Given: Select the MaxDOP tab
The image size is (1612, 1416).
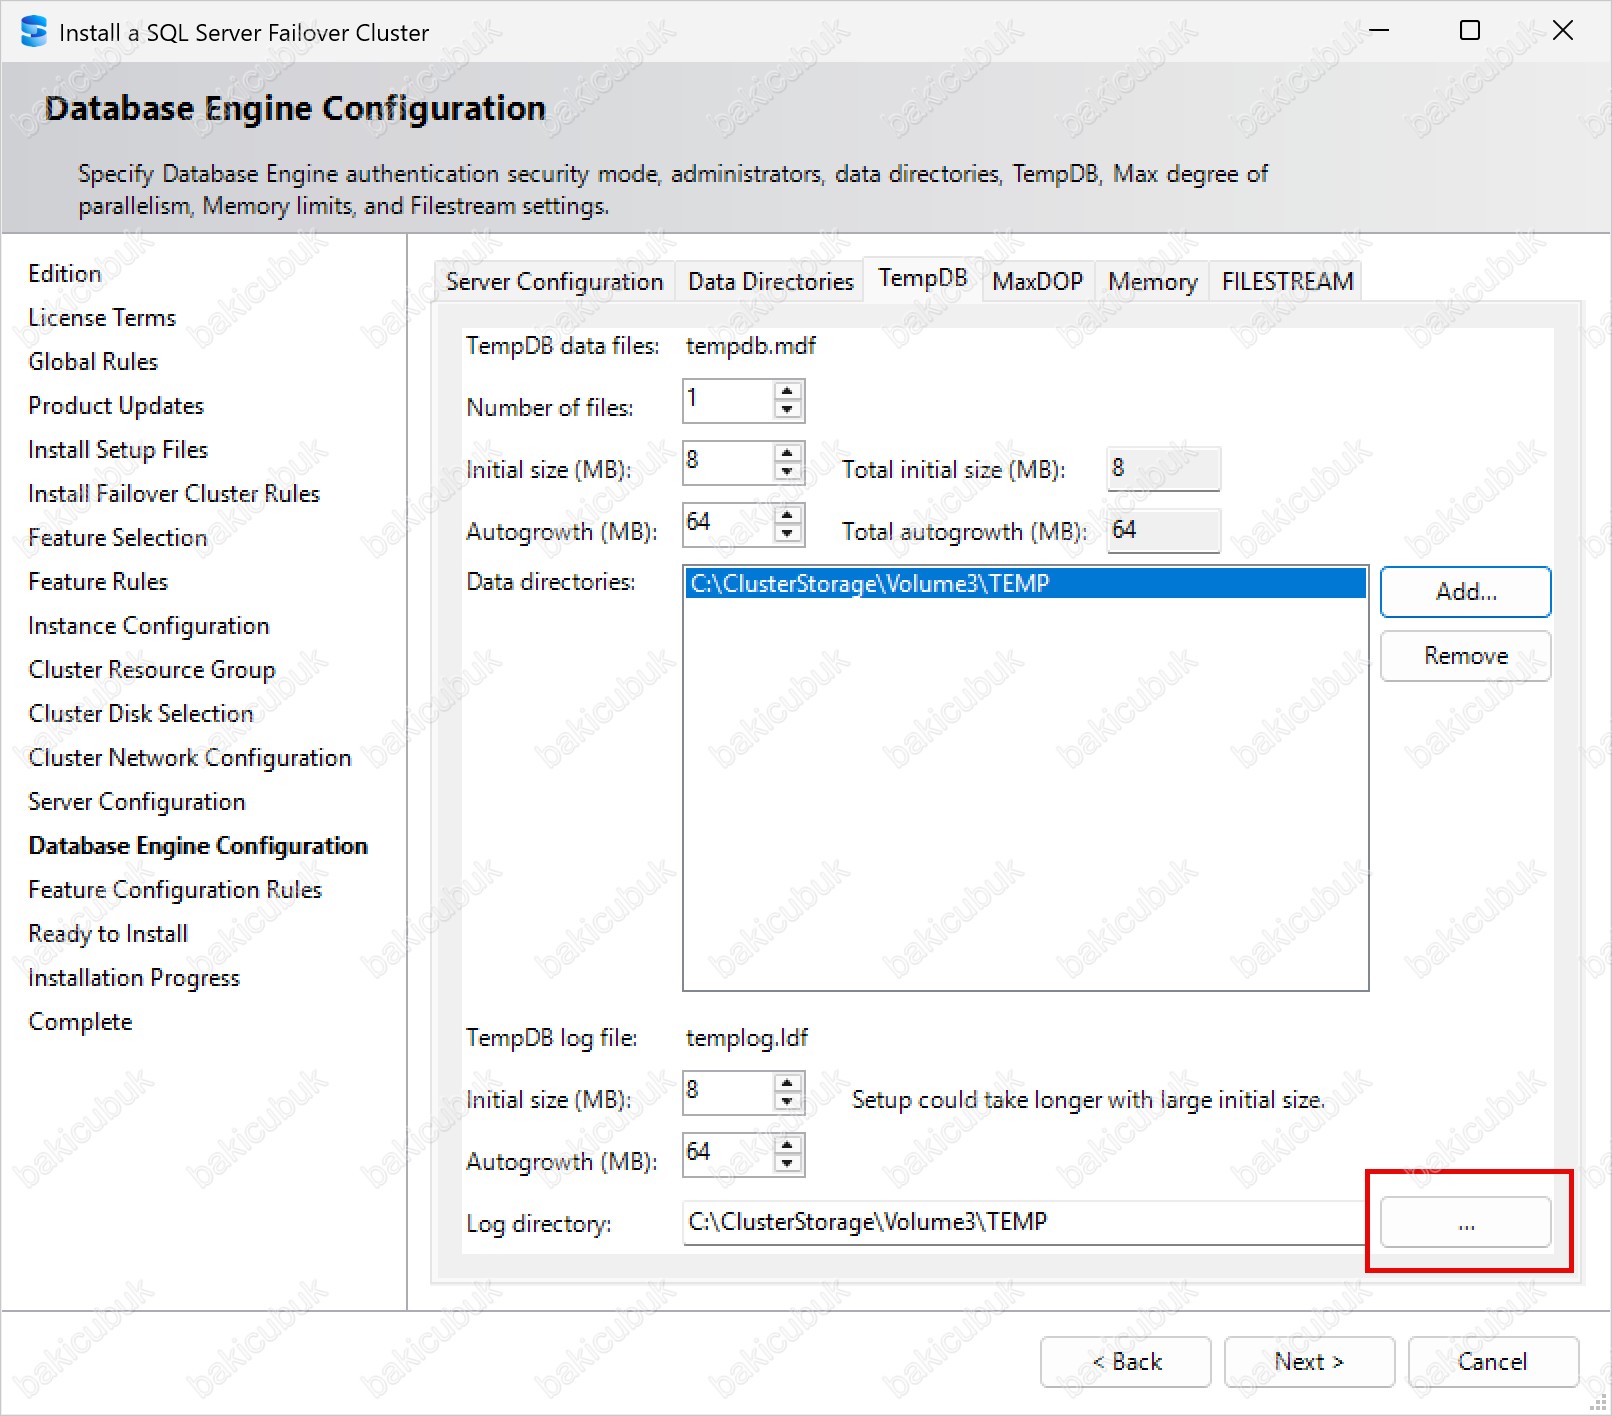Looking at the screenshot, I should coord(1037,282).
